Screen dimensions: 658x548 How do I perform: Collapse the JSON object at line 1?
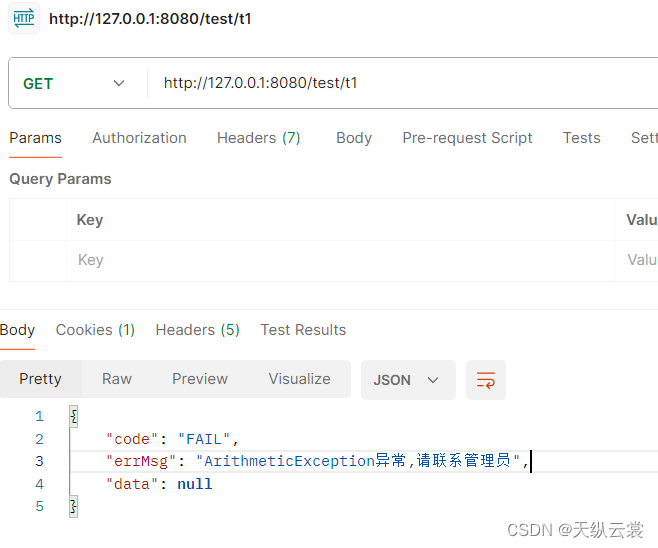pos(74,416)
